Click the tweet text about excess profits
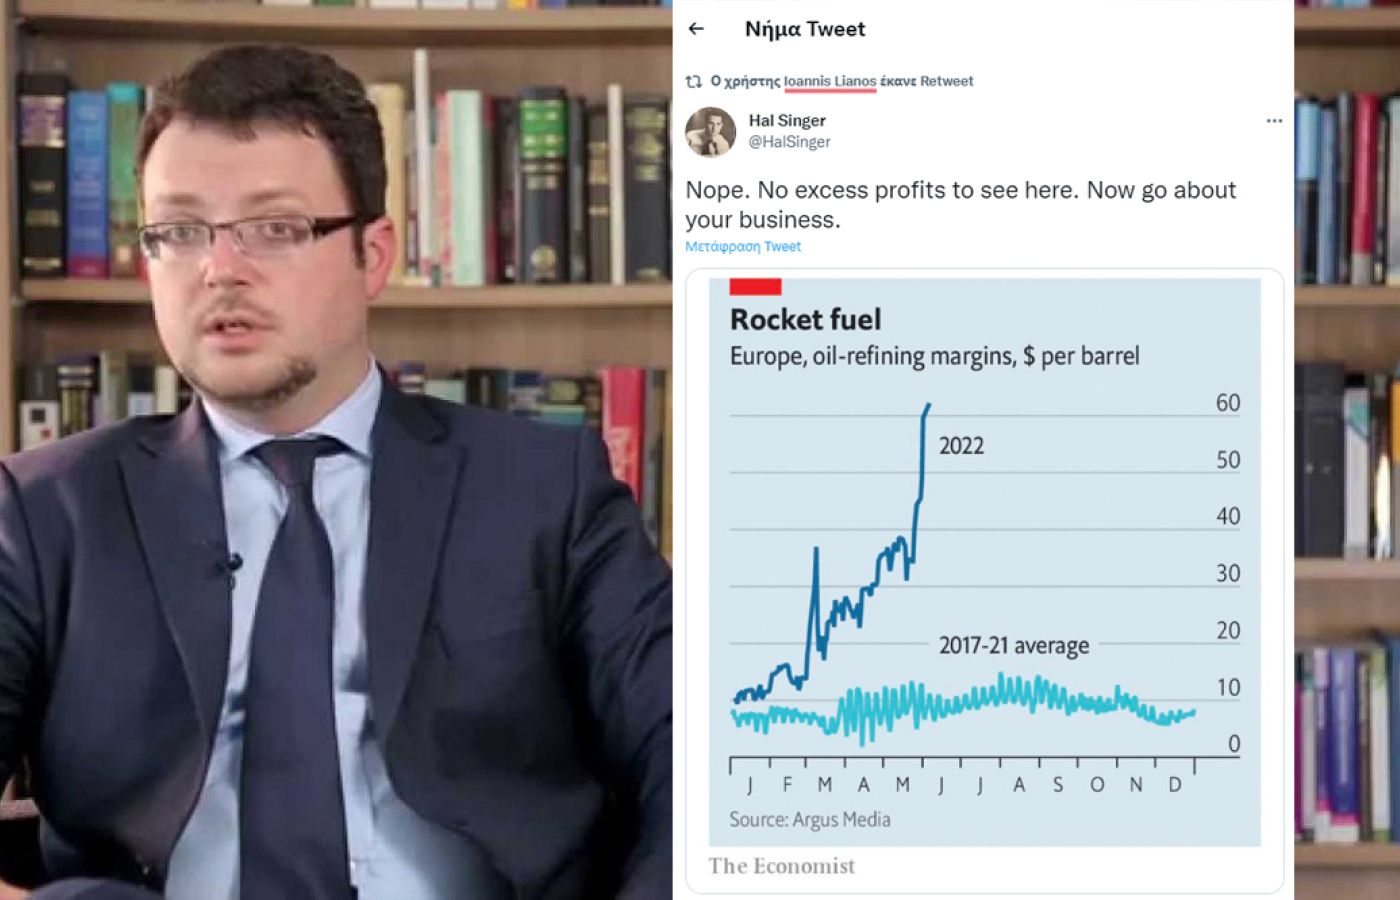The height and width of the screenshot is (900, 1400). pyautogui.click(x=961, y=205)
